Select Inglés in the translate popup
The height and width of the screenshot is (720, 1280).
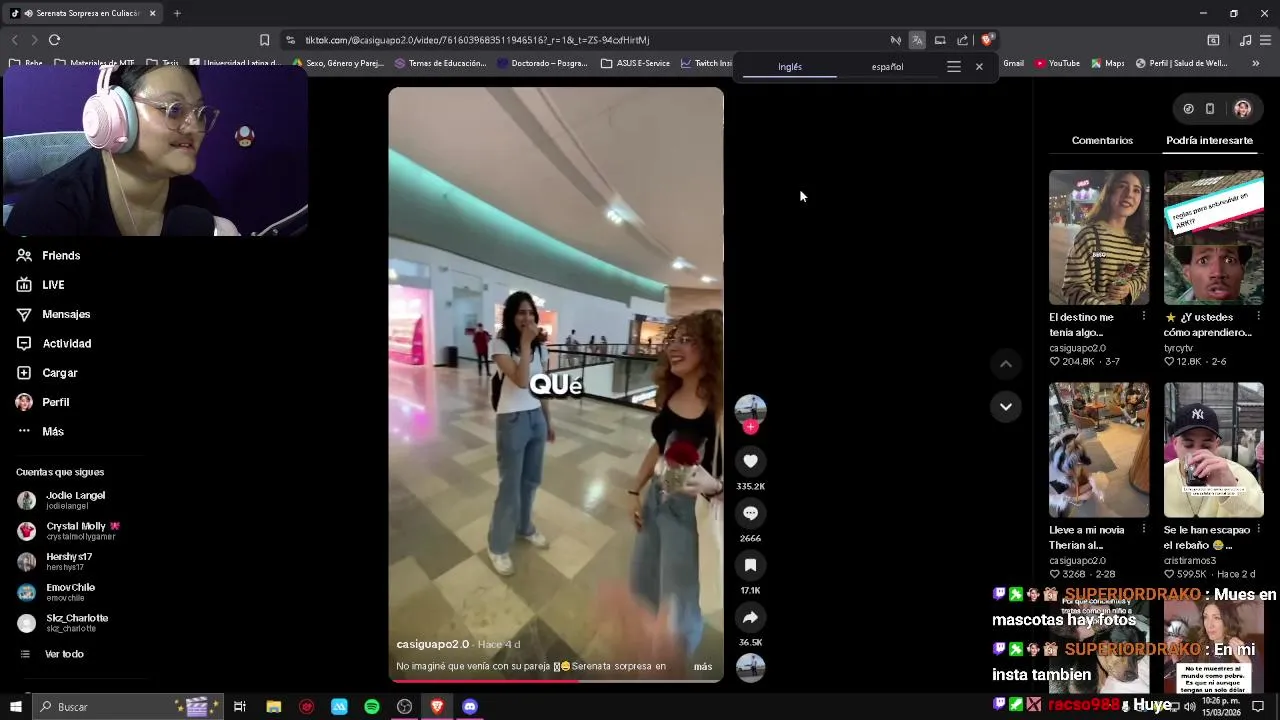point(790,67)
